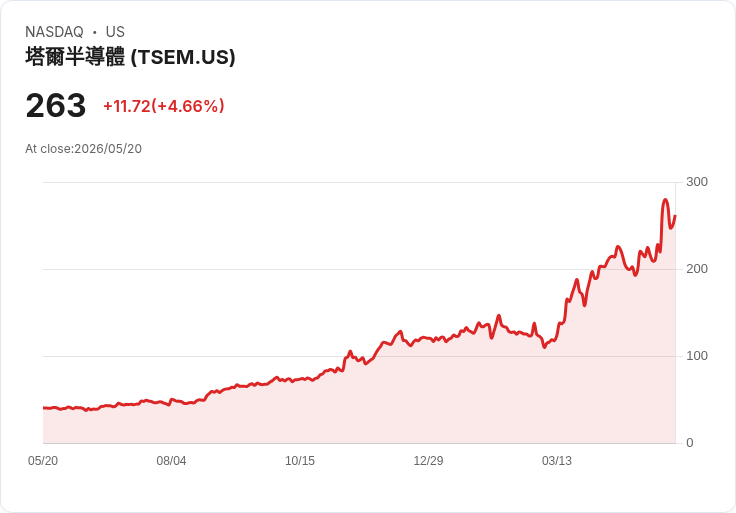Click the NASDAQ exchange label

point(54,32)
